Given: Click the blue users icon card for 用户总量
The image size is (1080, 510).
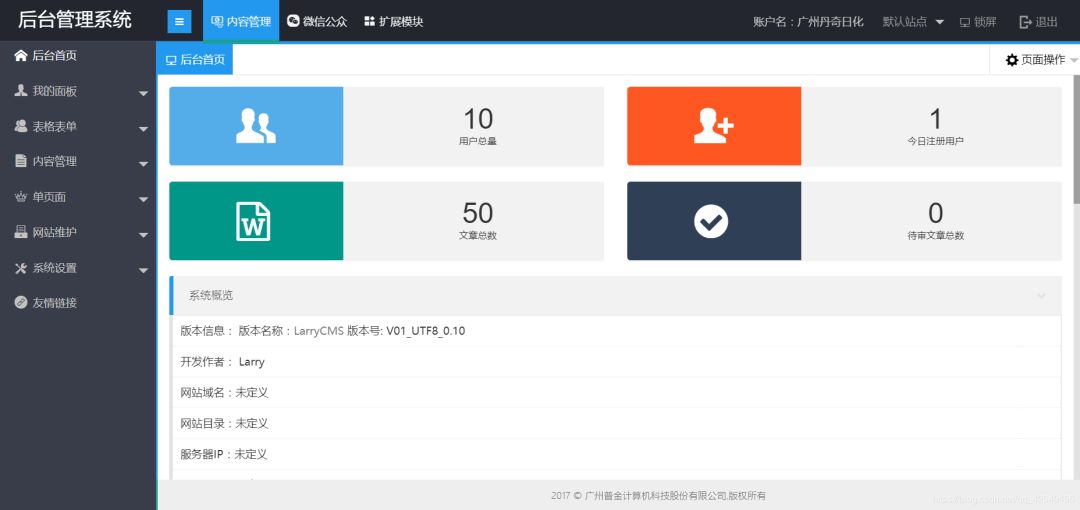Looking at the screenshot, I should pos(256,126).
